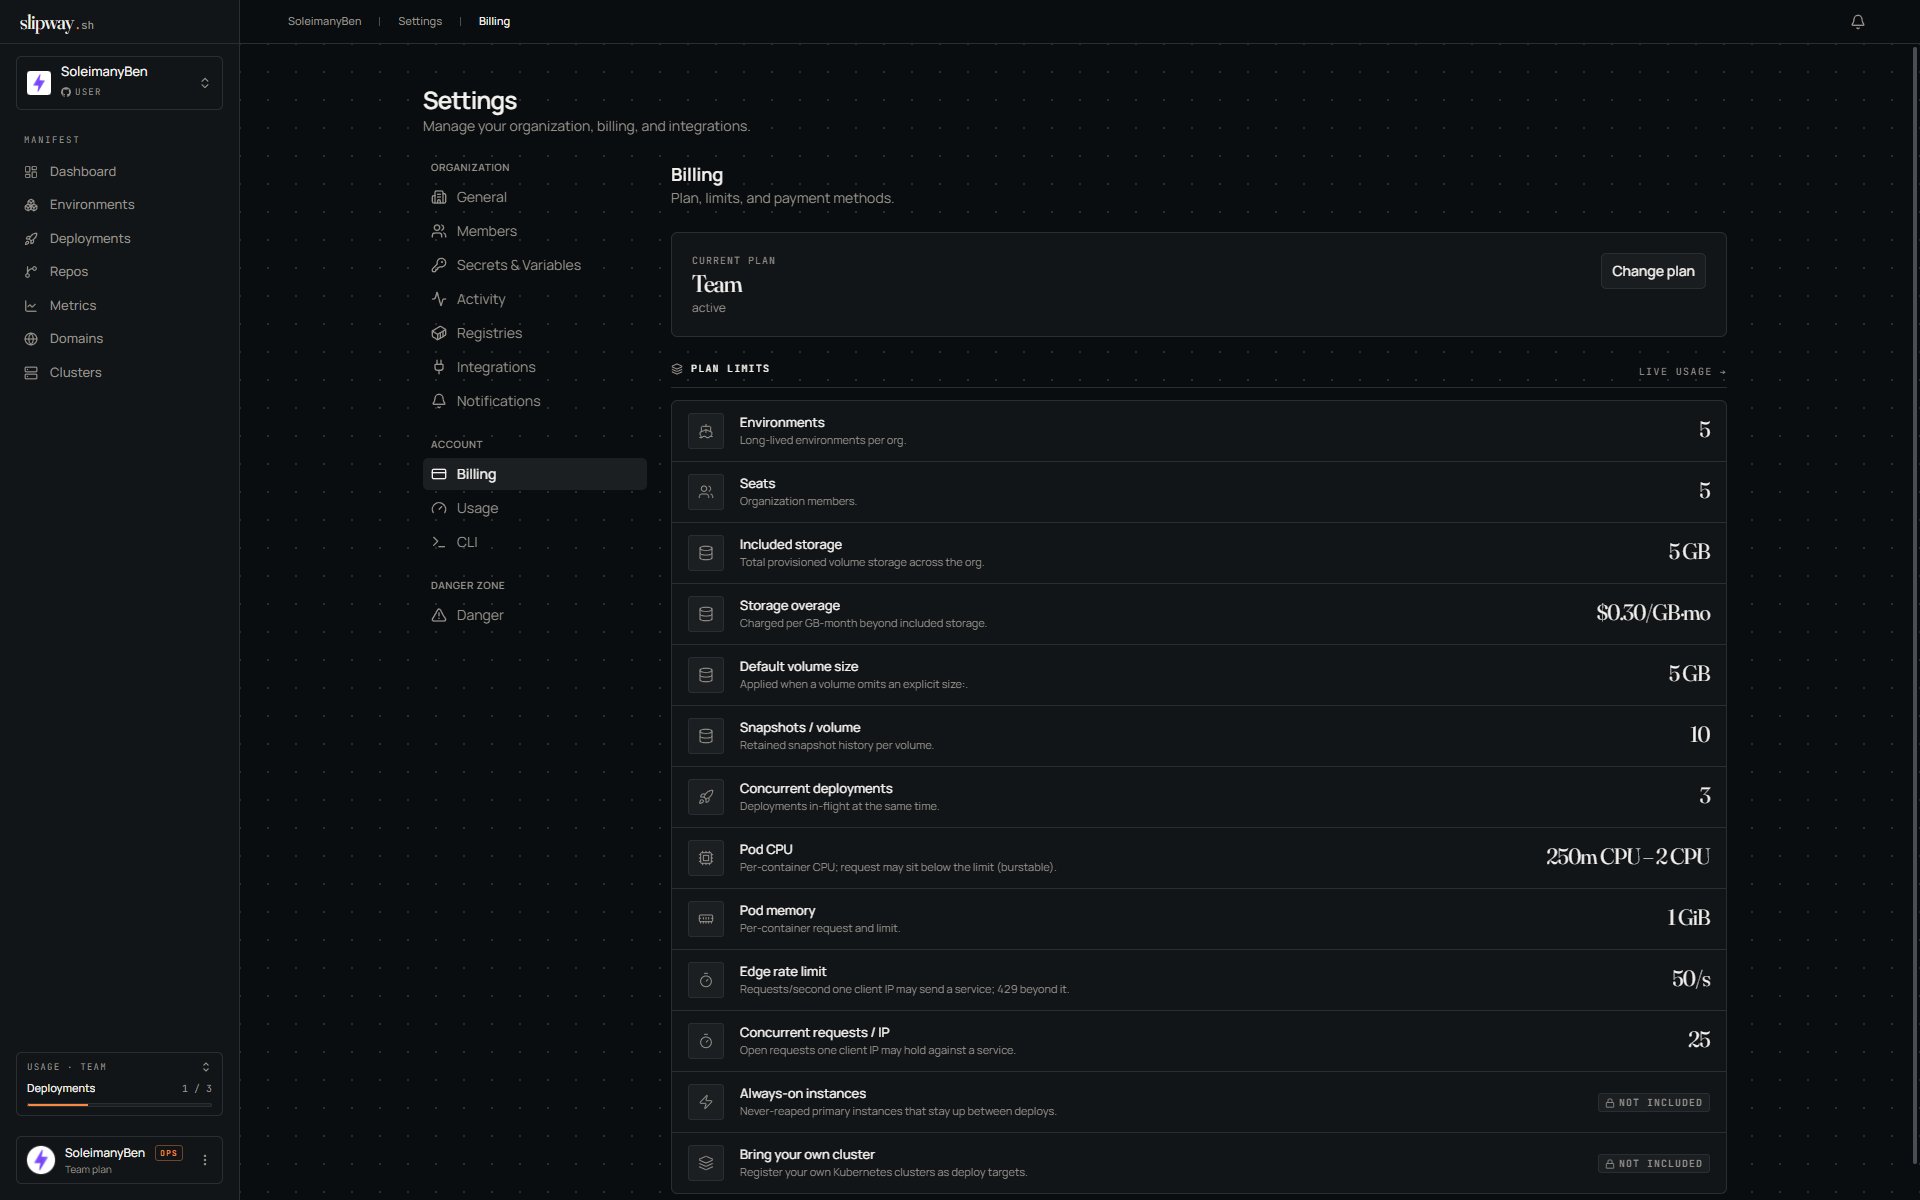1920x1200 pixels.
Task: Click the Edge rate limit timer icon
Action: [x=706, y=981]
